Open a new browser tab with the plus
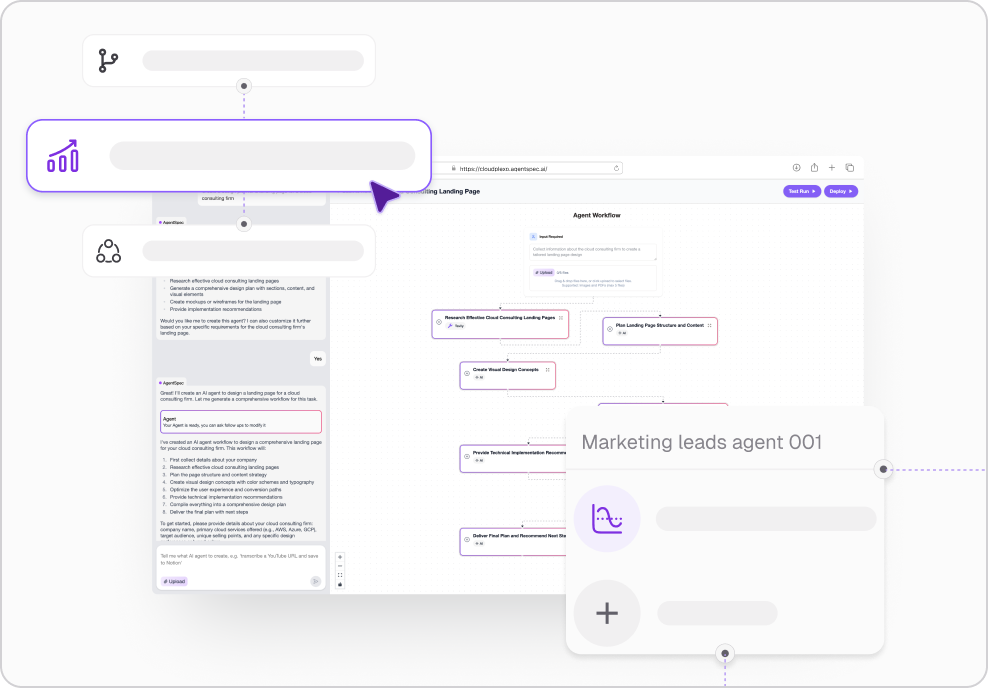 click(830, 167)
